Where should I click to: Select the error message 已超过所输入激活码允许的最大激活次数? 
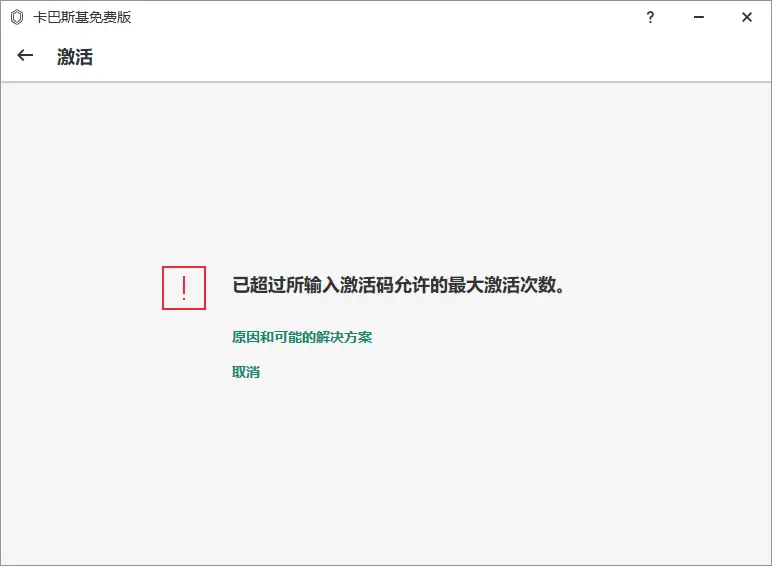coord(398,285)
